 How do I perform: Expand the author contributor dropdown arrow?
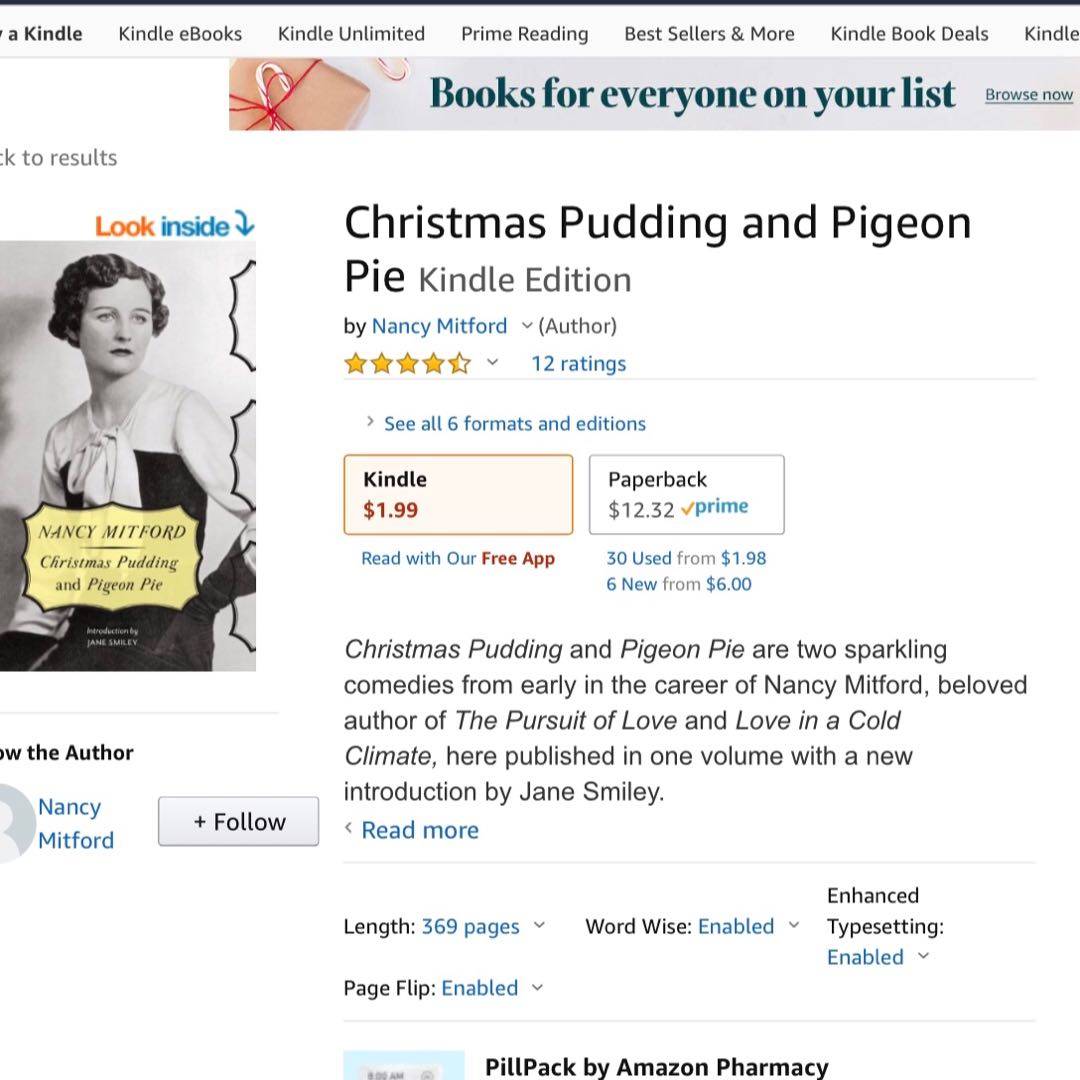pyautogui.click(x=527, y=326)
